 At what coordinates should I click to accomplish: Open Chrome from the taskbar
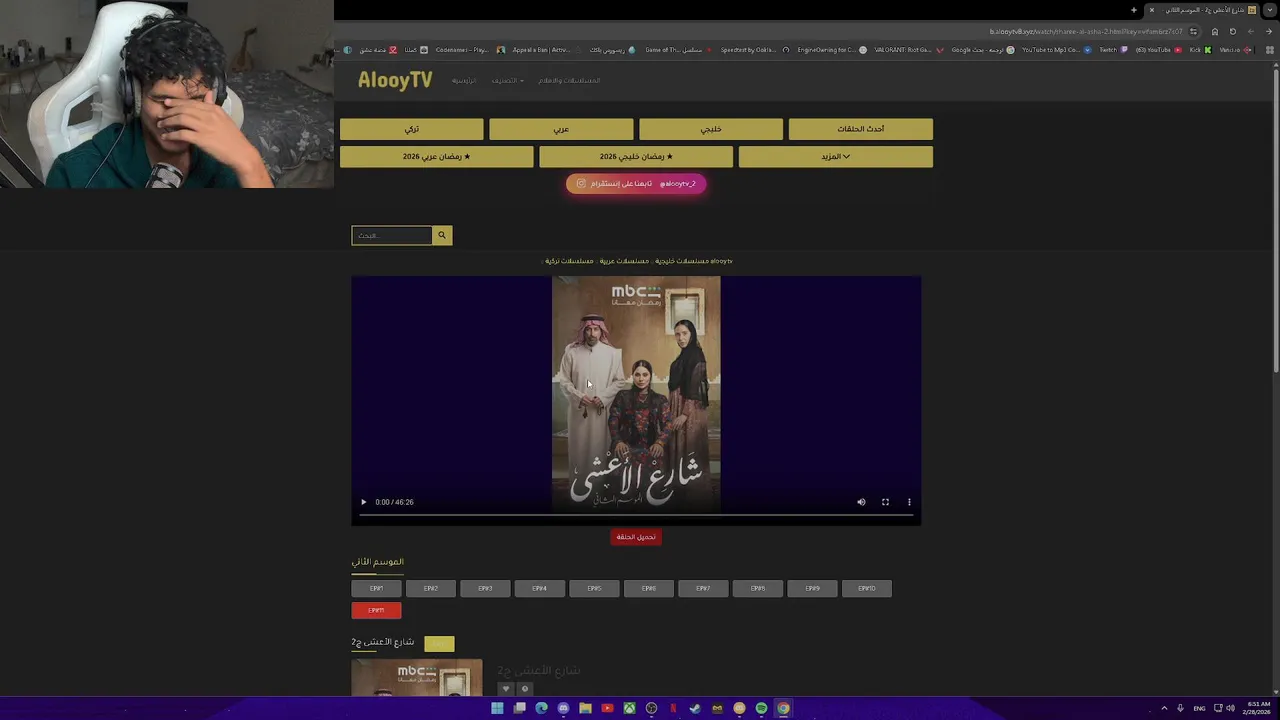[x=783, y=708]
